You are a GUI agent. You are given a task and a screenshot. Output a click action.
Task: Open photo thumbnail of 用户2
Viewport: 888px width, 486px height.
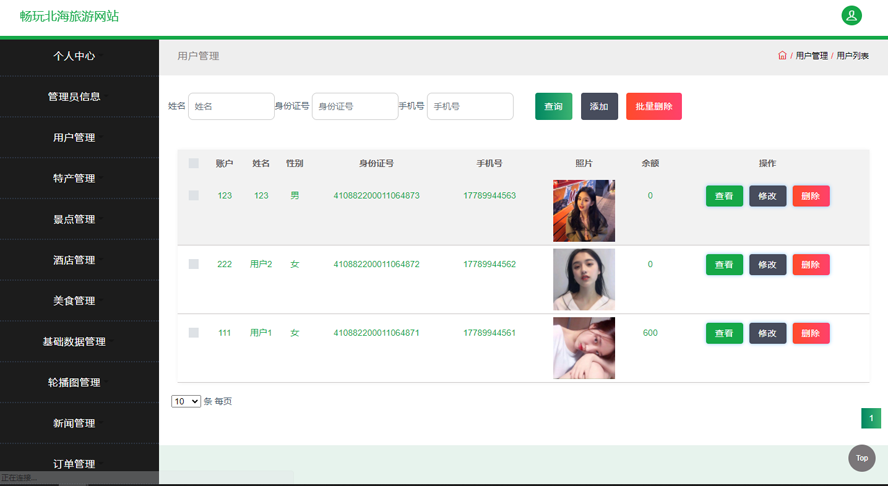pyautogui.click(x=584, y=279)
